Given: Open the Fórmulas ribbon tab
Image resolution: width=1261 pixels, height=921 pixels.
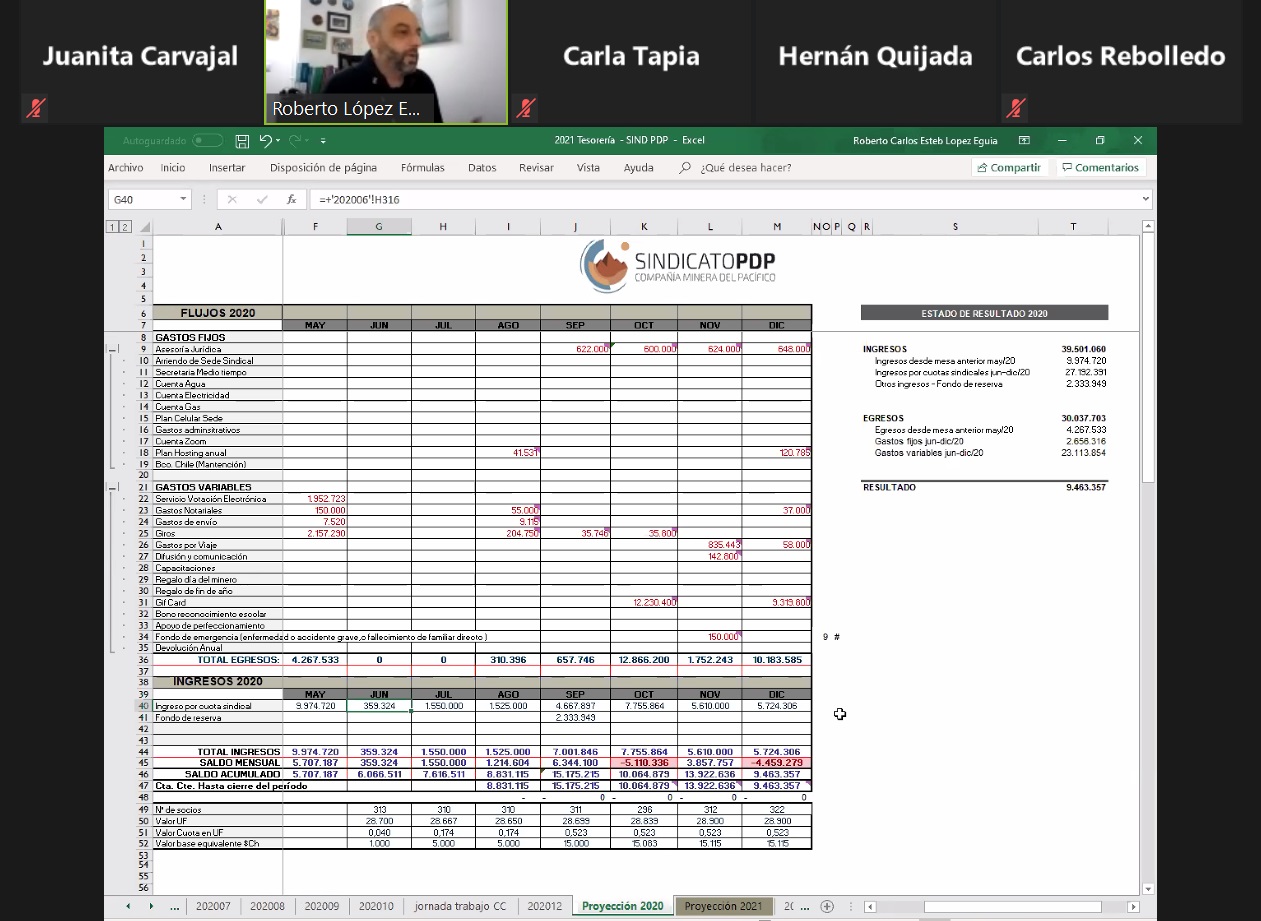Looking at the screenshot, I should tap(422, 168).
